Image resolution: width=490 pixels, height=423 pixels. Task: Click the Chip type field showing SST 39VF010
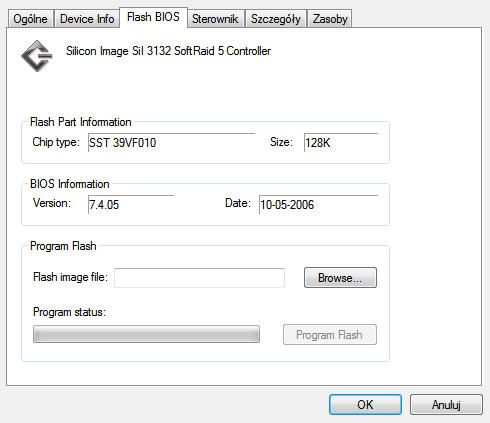[x=171, y=143]
